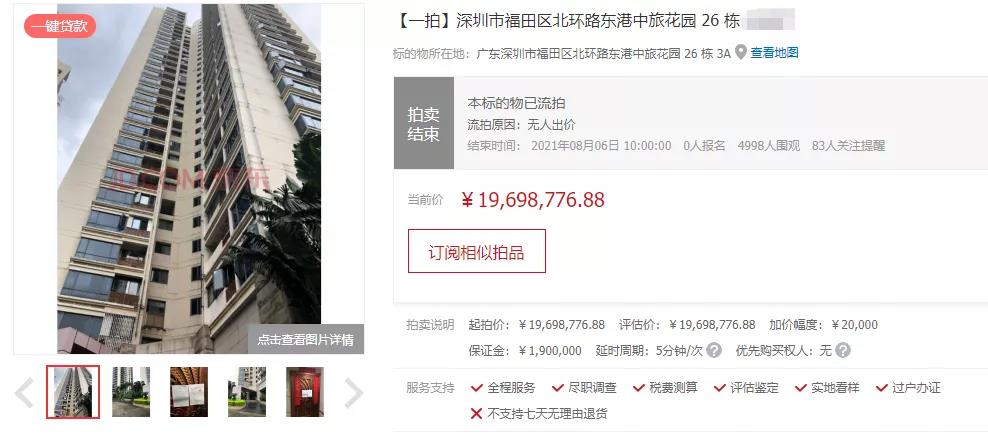Viewport: 988px width, 434px height.
Task: Select the second garden thumbnail
Action: click(131, 392)
